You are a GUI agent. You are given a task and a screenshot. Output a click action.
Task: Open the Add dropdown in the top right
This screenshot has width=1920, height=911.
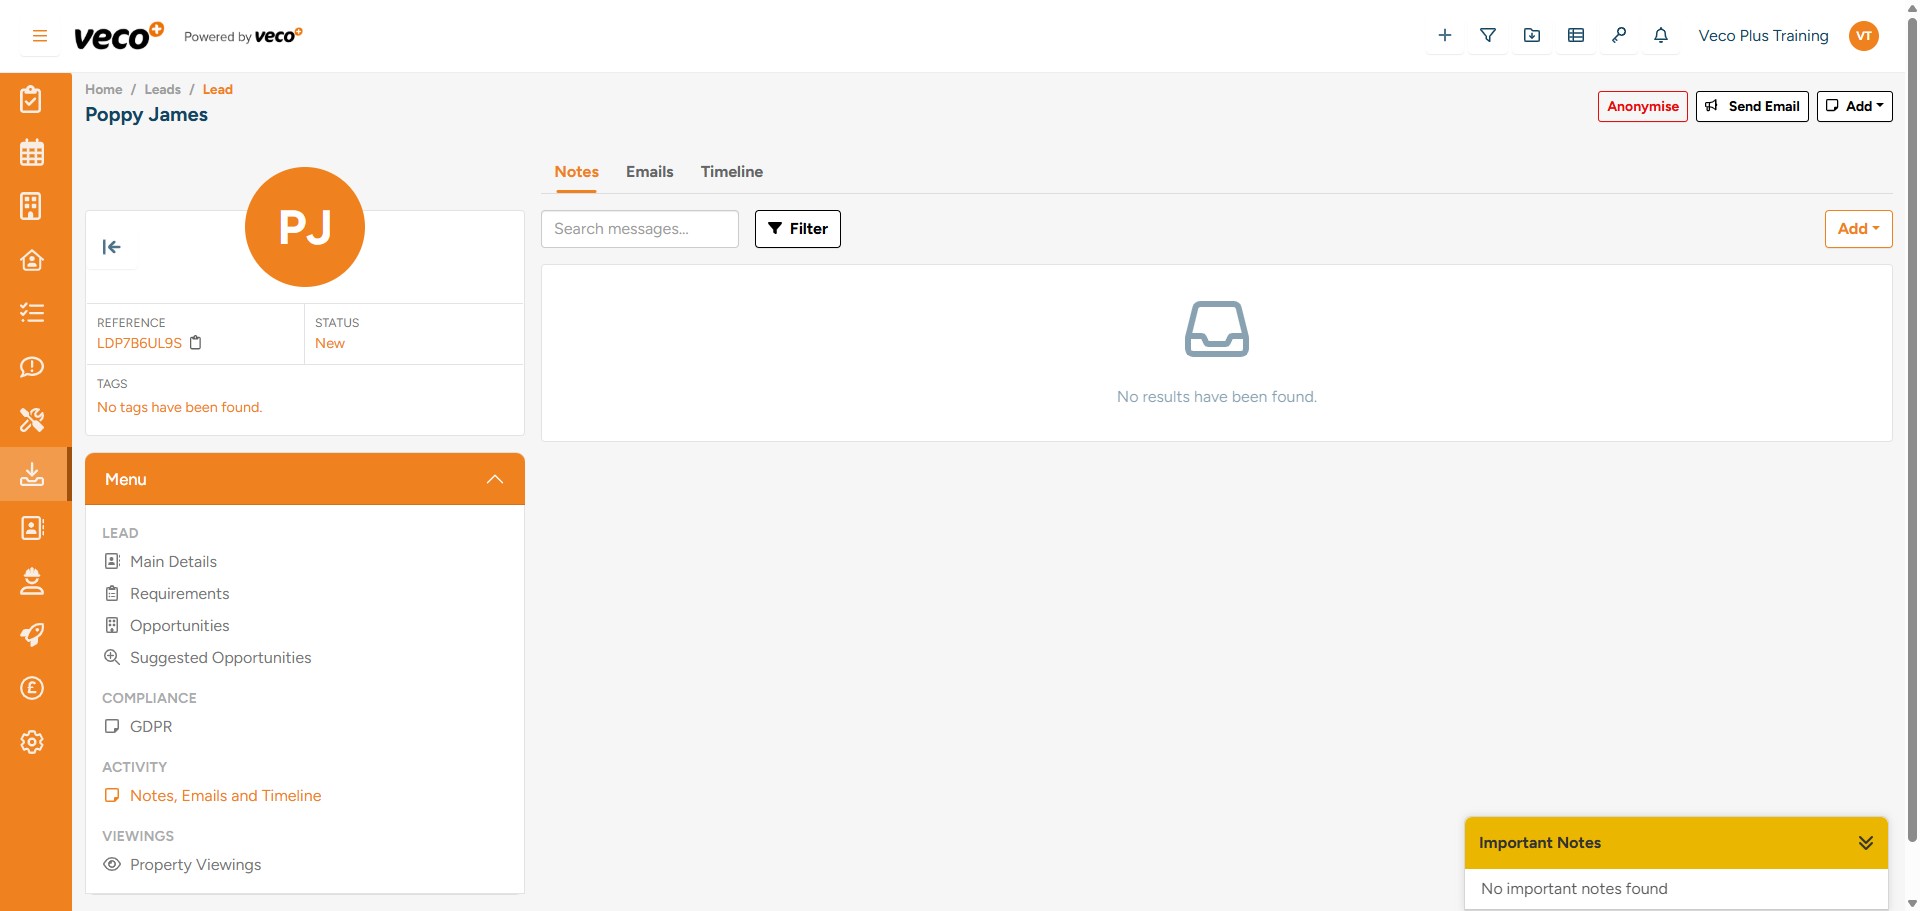coord(1854,106)
